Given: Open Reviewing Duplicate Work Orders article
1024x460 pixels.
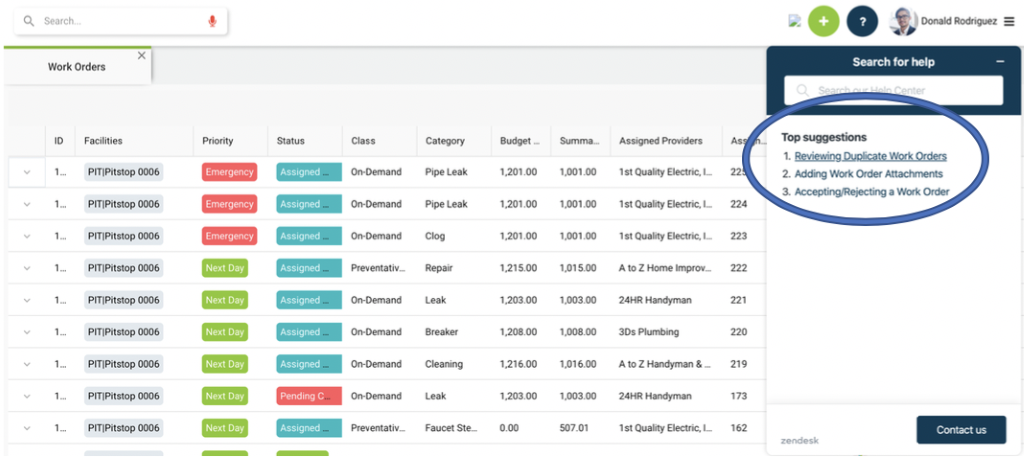Looking at the screenshot, I should (870, 156).
